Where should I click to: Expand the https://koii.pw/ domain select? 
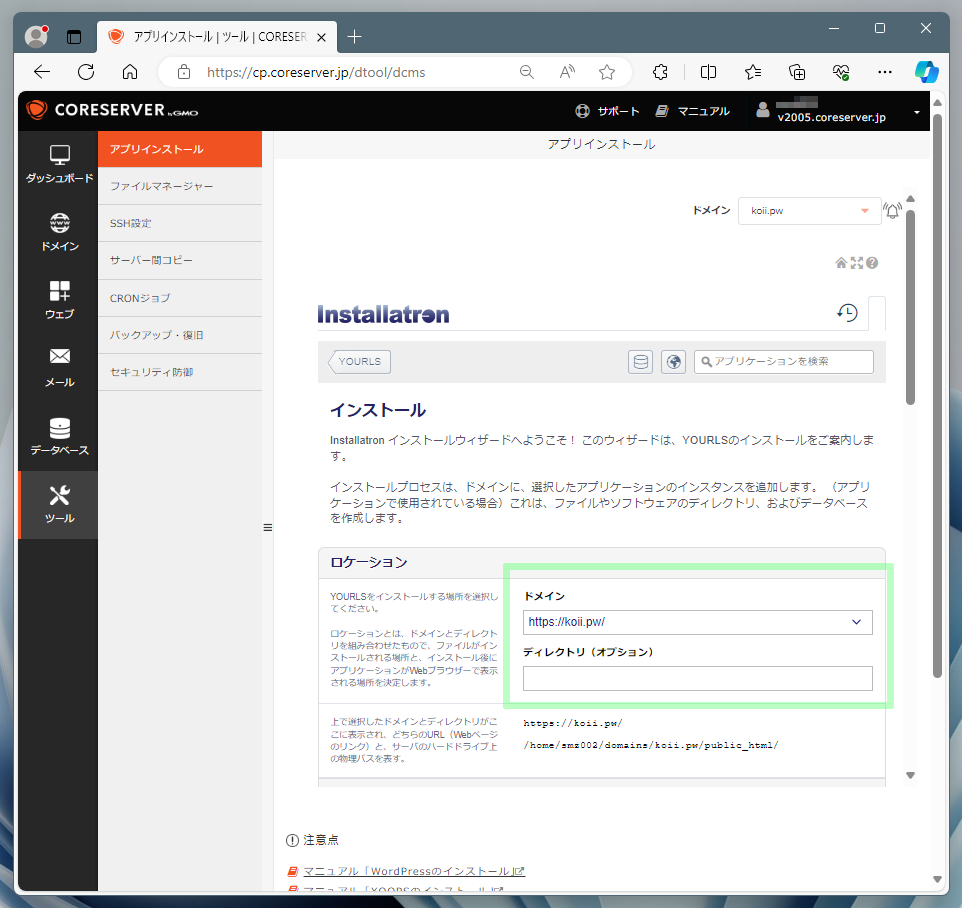(x=698, y=622)
